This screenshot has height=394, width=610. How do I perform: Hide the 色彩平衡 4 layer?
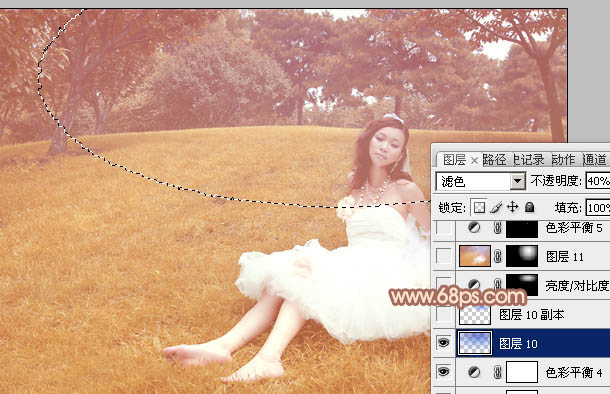(x=443, y=372)
